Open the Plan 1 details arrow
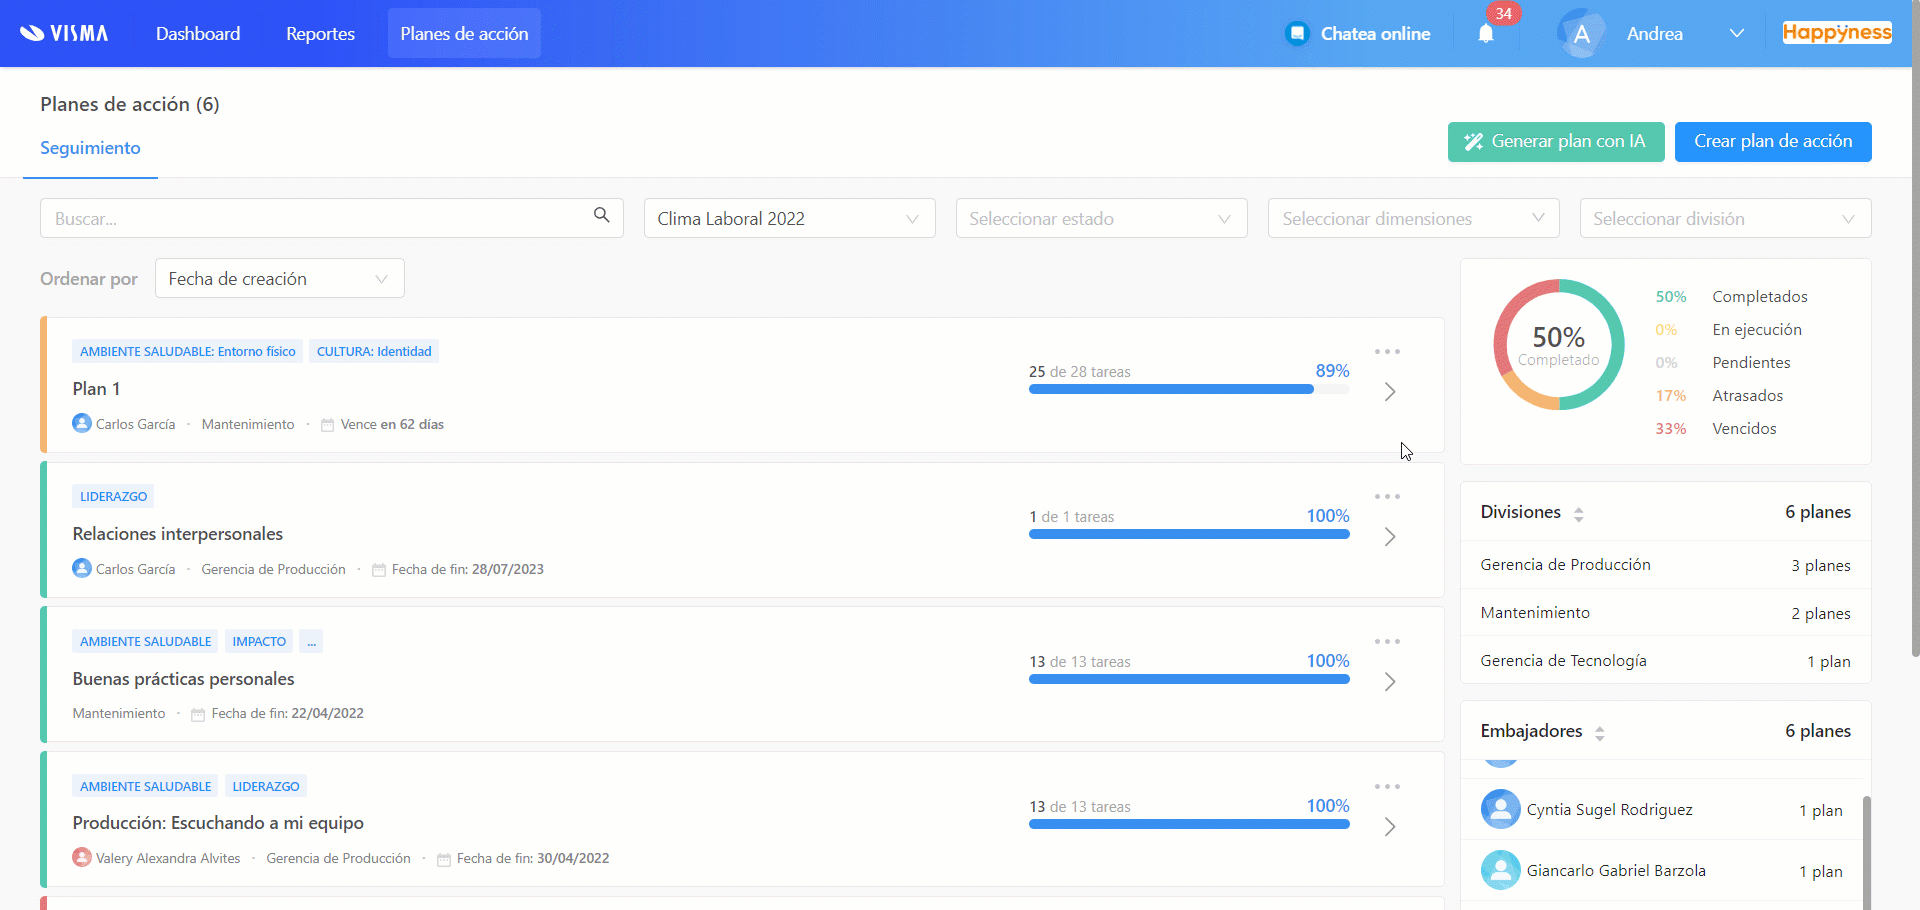The image size is (1920, 910). point(1390,392)
